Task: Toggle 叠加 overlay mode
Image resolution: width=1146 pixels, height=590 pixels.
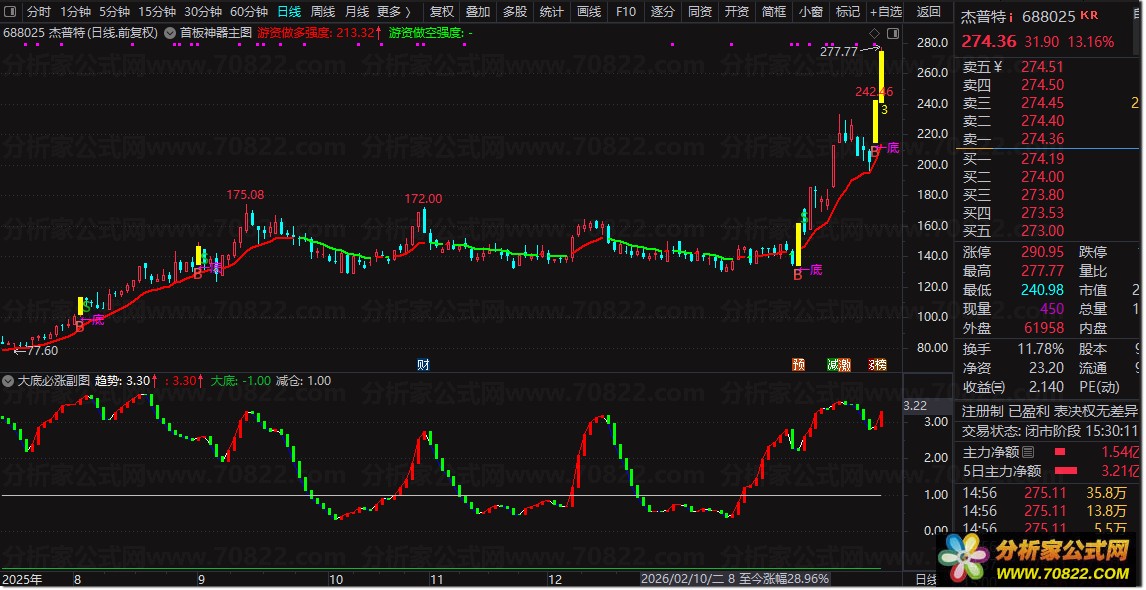Action: (478, 12)
